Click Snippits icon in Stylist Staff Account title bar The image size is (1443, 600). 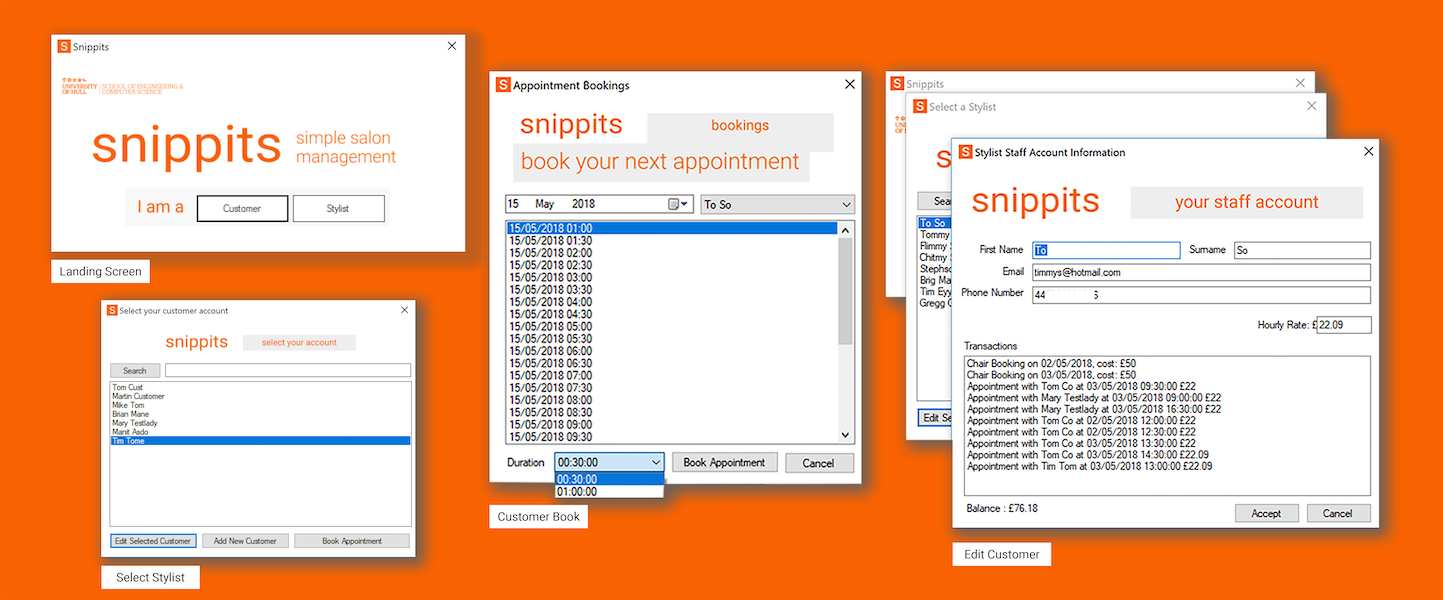(x=965, y=152)
